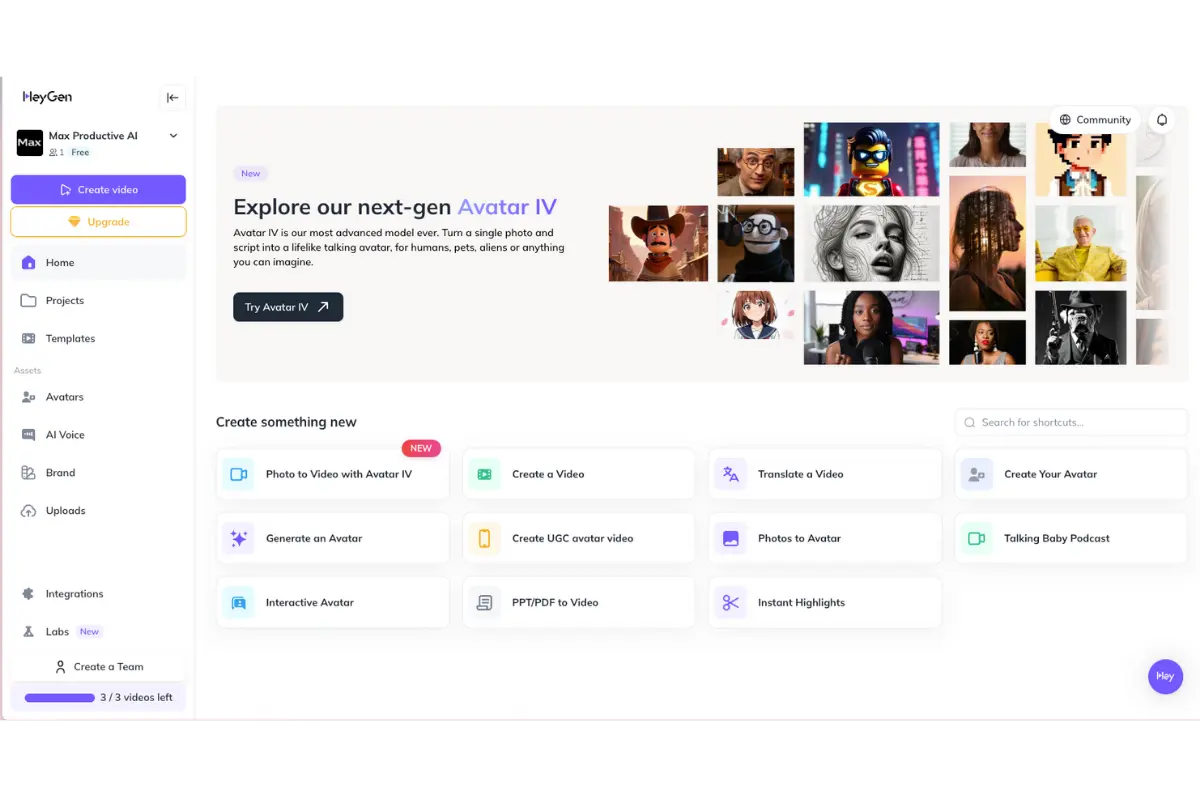Click the Photo to Video camera icon
Image resolution: width=1200 pixels, height=800 pixels.
[239, 474]
